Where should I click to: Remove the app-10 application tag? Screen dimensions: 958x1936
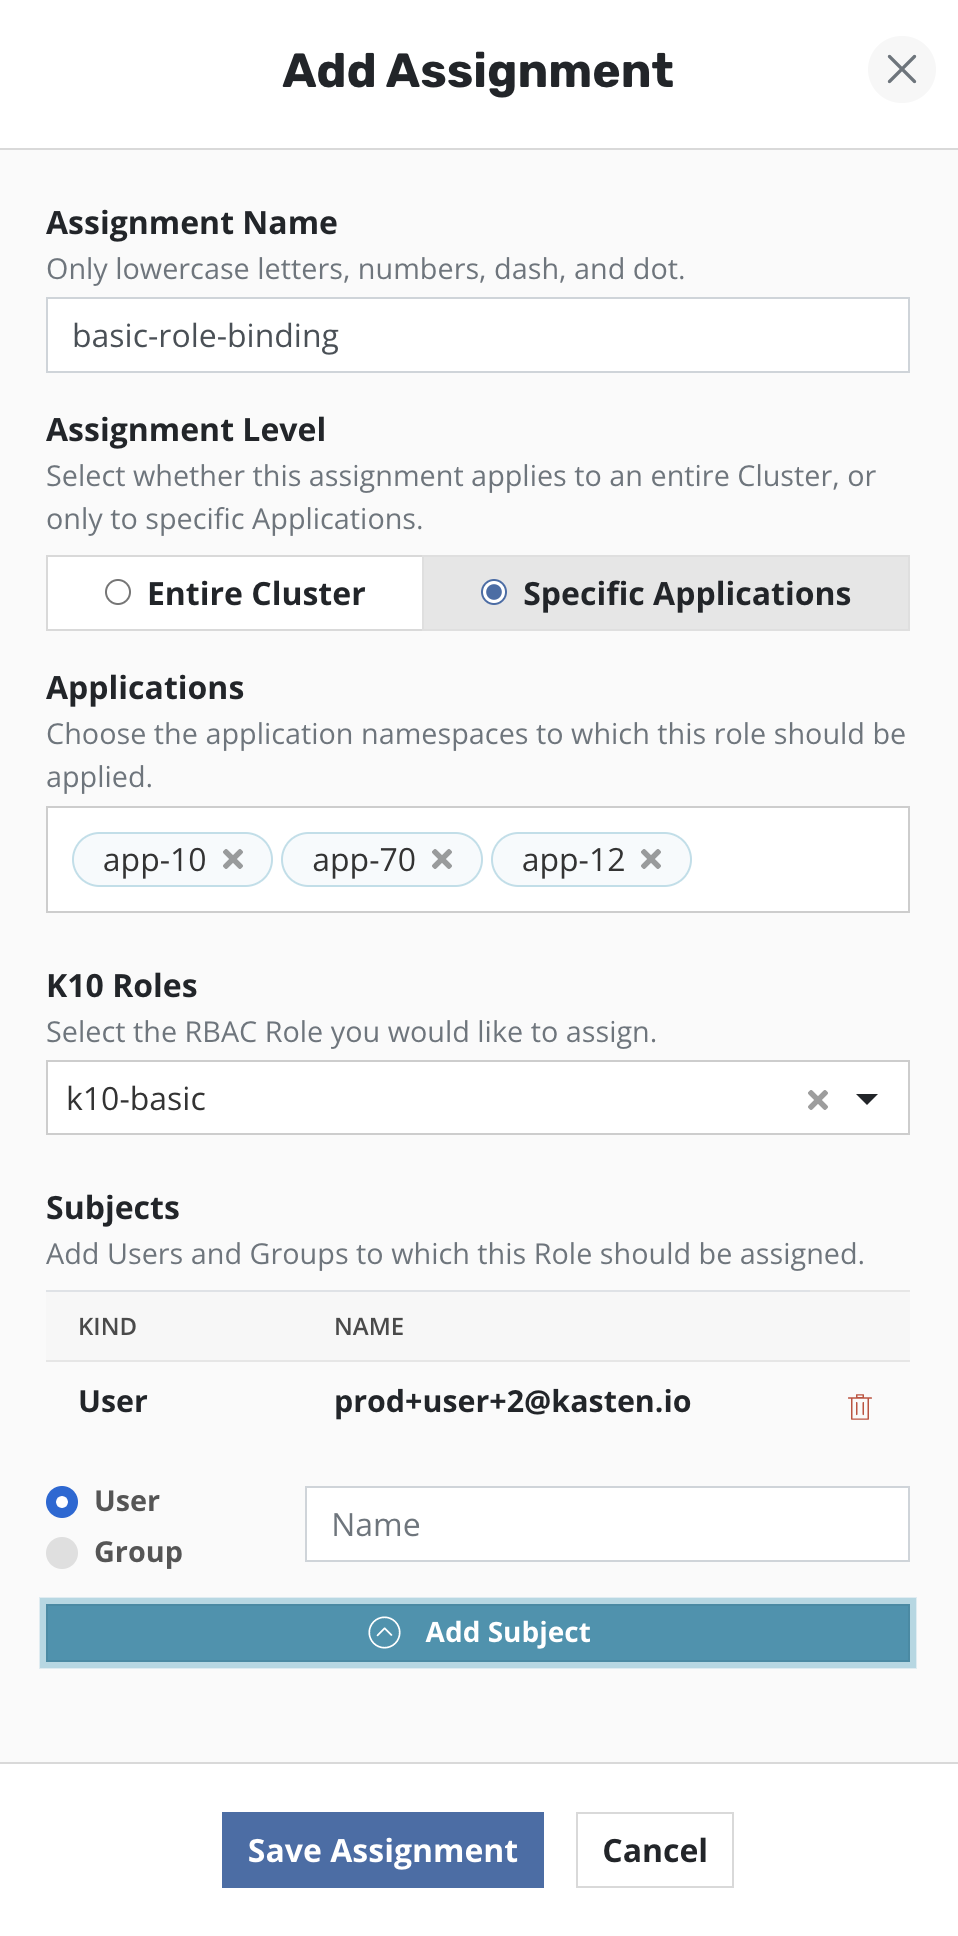(x=233, y=859)
